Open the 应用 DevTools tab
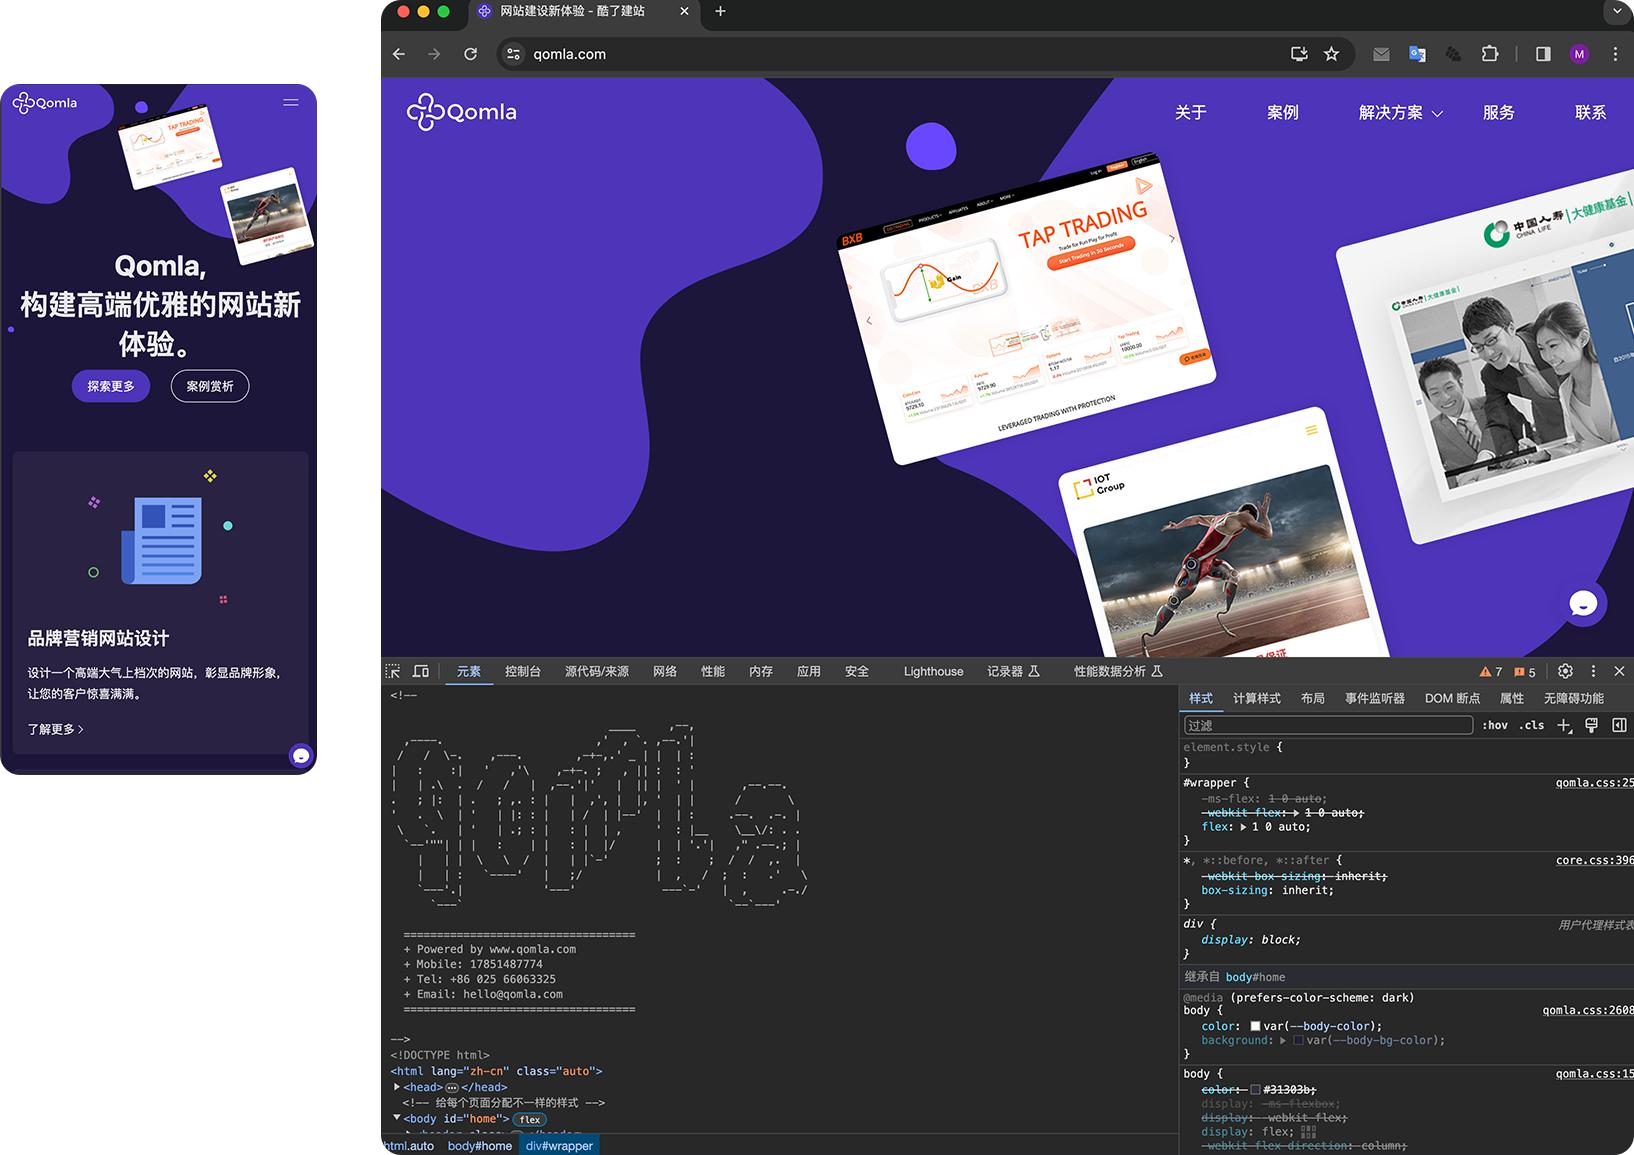The image size is (1634, 1155). click(x=809, y=671)
